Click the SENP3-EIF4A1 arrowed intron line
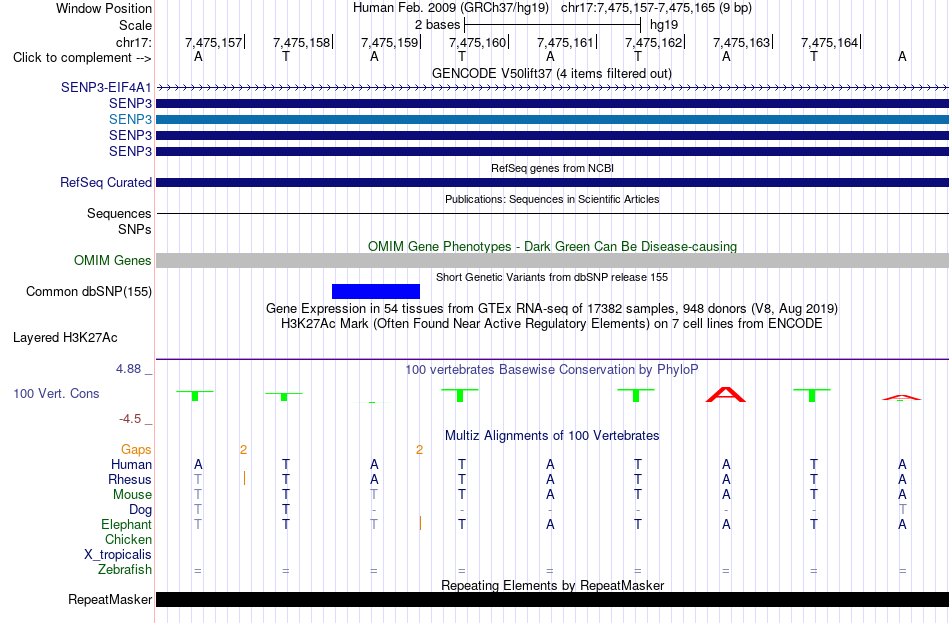This screenshot has height=623, width=950. (x=552, y=88)
